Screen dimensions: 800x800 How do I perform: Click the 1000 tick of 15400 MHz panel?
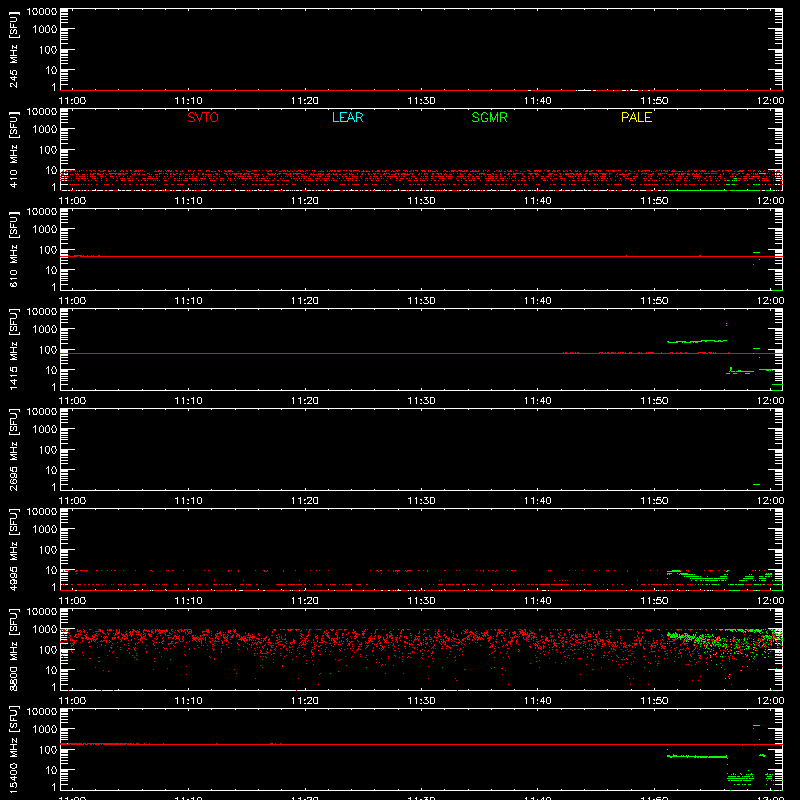45,730
